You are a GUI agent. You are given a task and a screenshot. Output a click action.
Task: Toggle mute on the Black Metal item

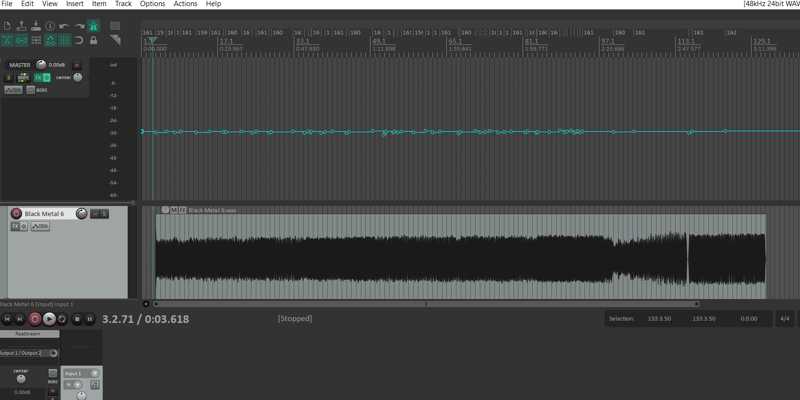pyautogui.click(x=173, y=210)
